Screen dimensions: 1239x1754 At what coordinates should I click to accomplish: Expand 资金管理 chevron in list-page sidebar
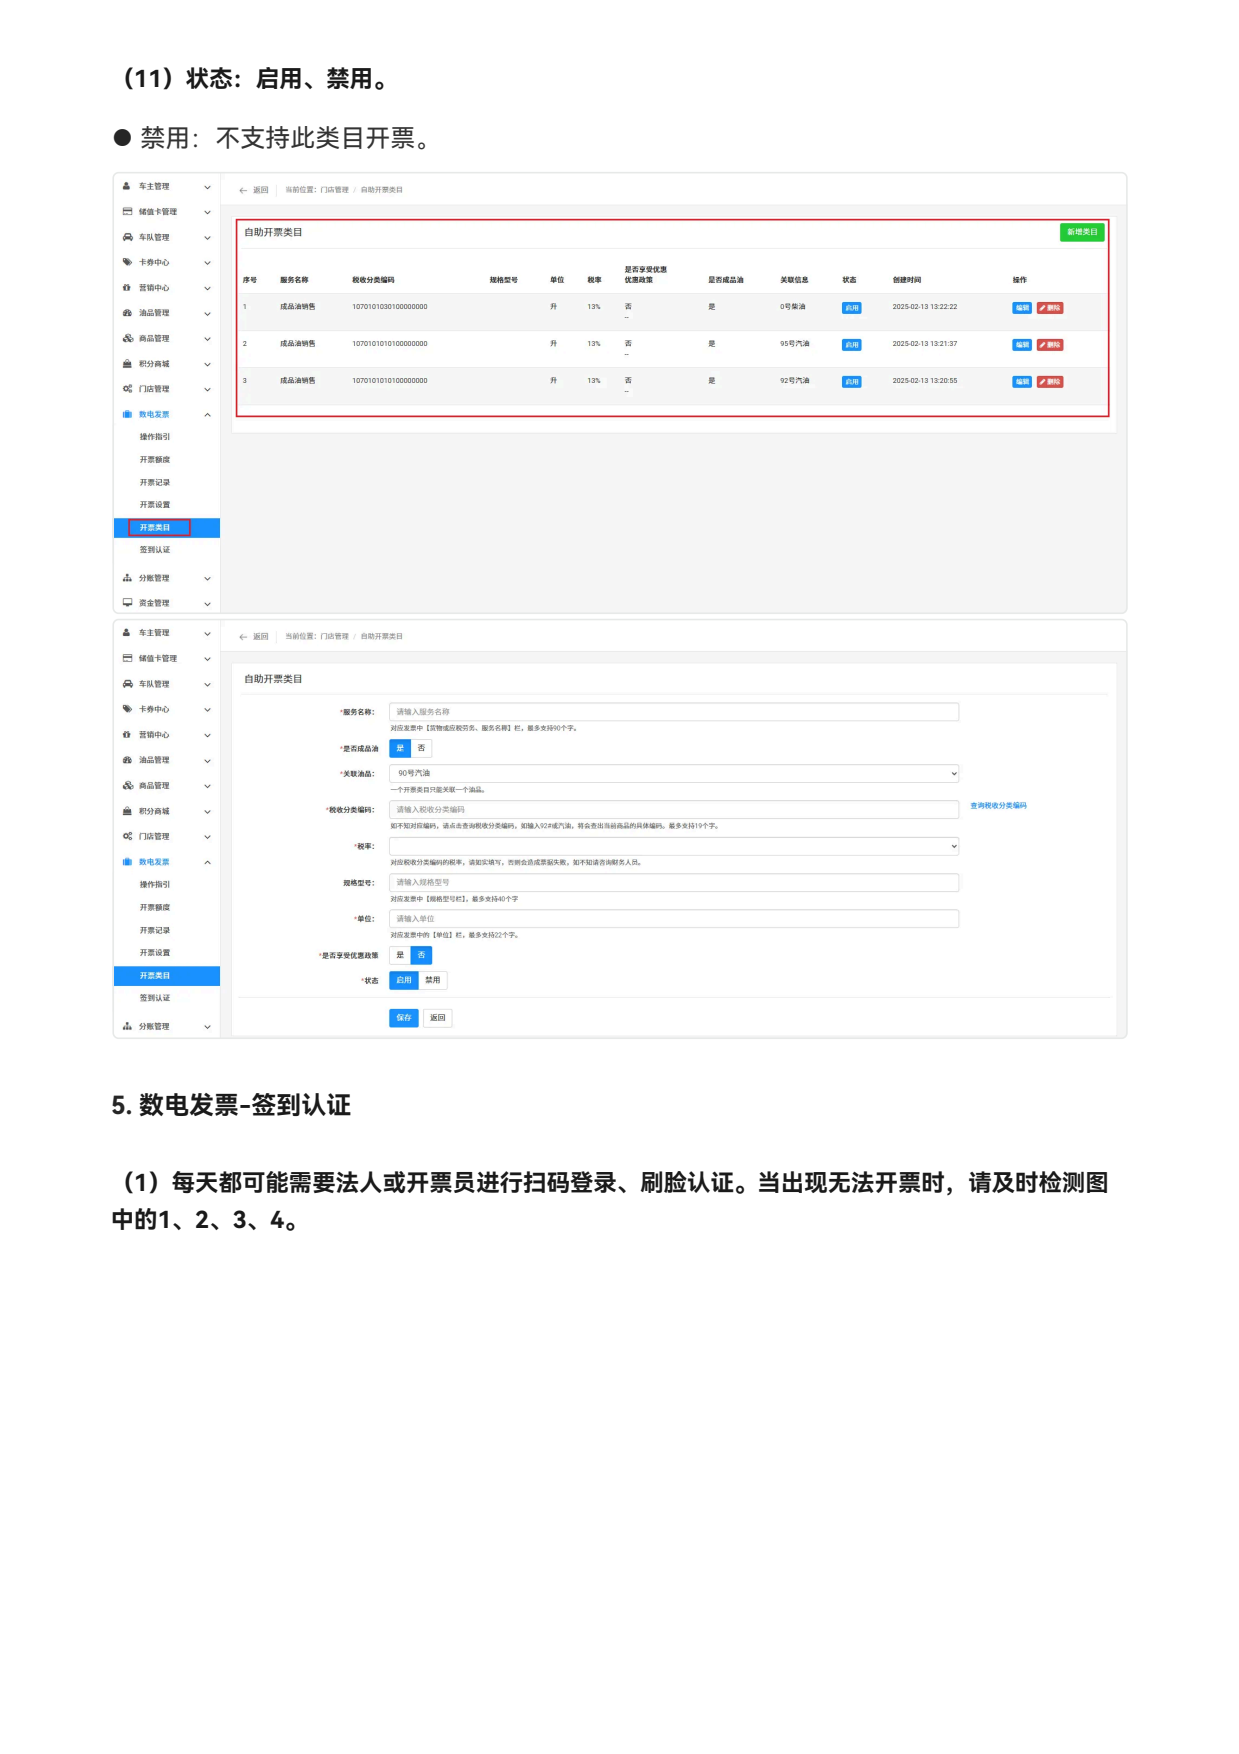(207, 604)
